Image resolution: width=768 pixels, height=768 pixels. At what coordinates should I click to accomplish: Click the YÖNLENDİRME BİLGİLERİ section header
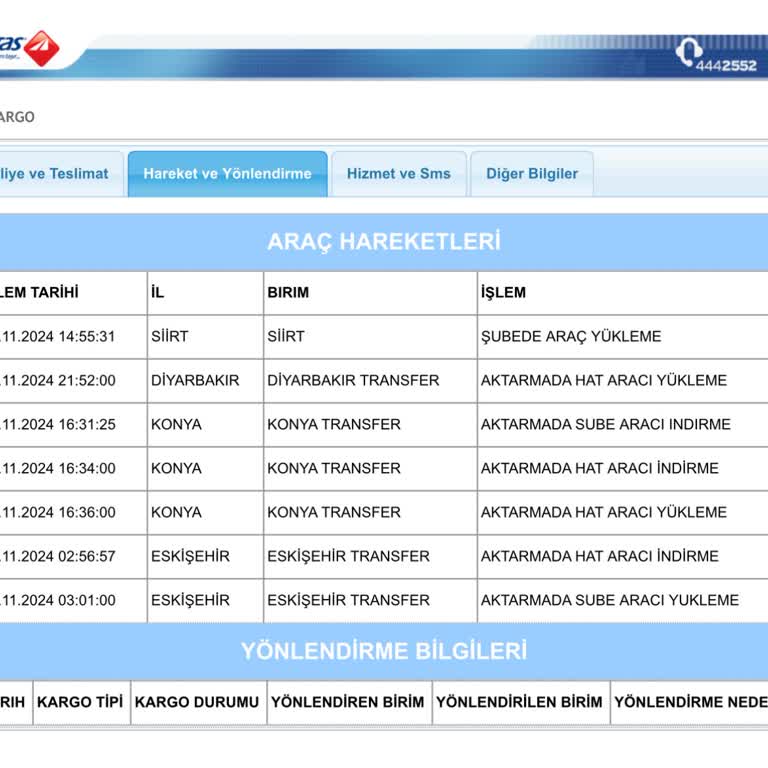click(384, 651)
